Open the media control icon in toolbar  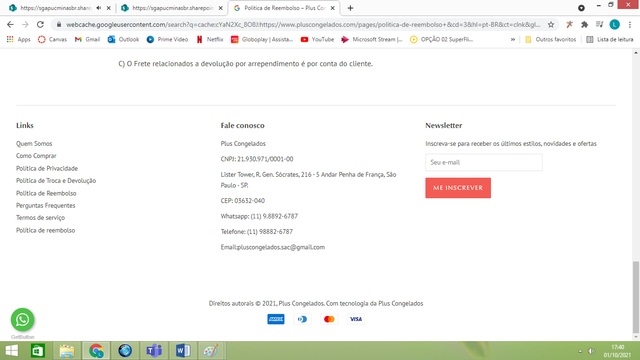[x=599, y=24]
